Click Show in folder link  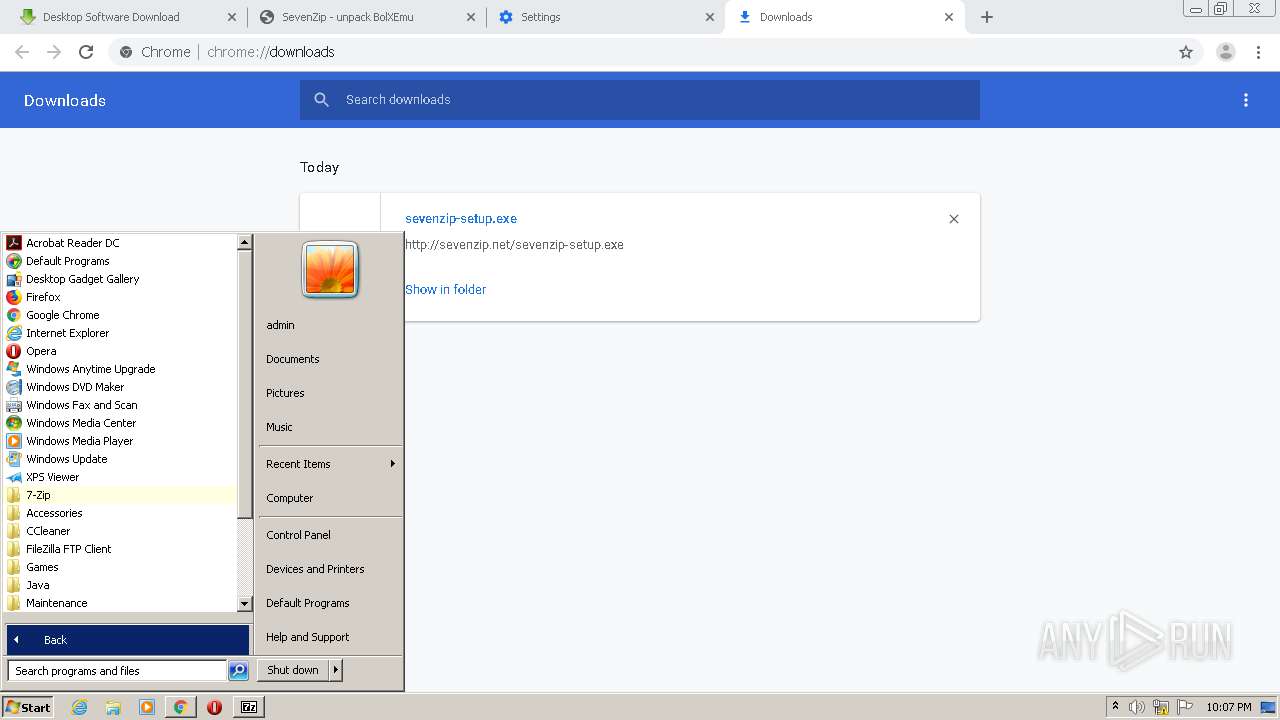[x=446, y=289]
